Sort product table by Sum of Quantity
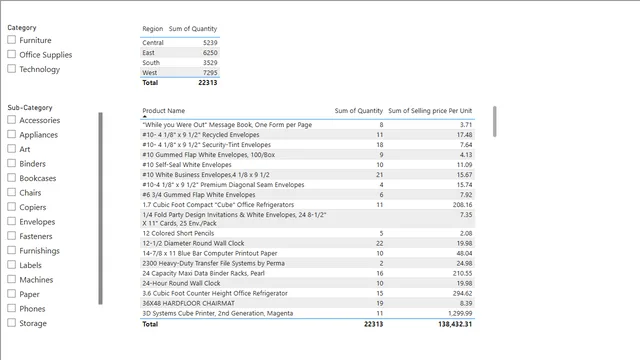 click(x=358, y=111)
